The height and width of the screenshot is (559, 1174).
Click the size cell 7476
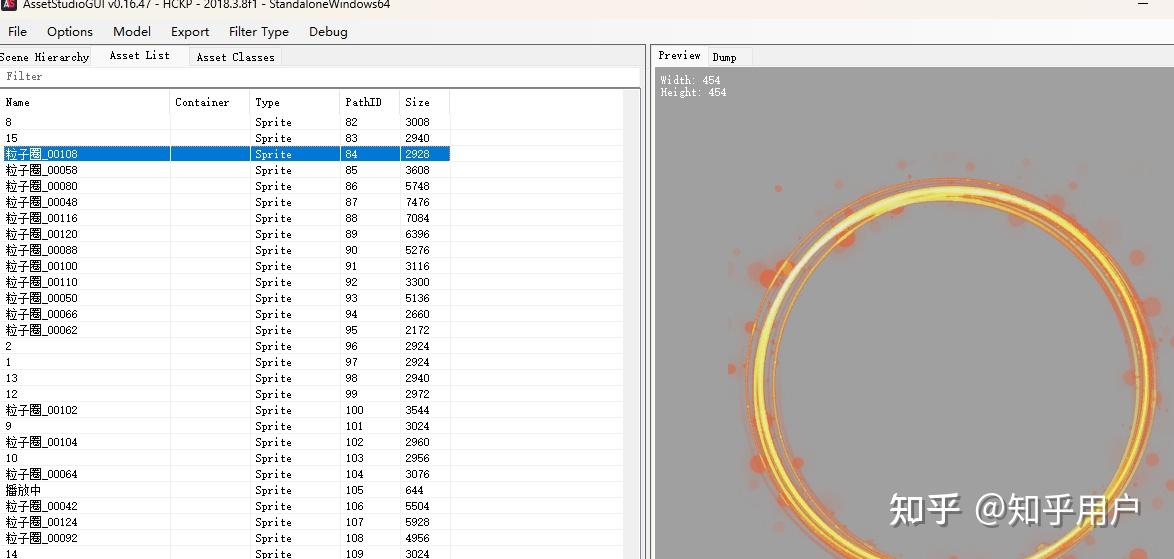pyautogui.click(x=418, y=202)
